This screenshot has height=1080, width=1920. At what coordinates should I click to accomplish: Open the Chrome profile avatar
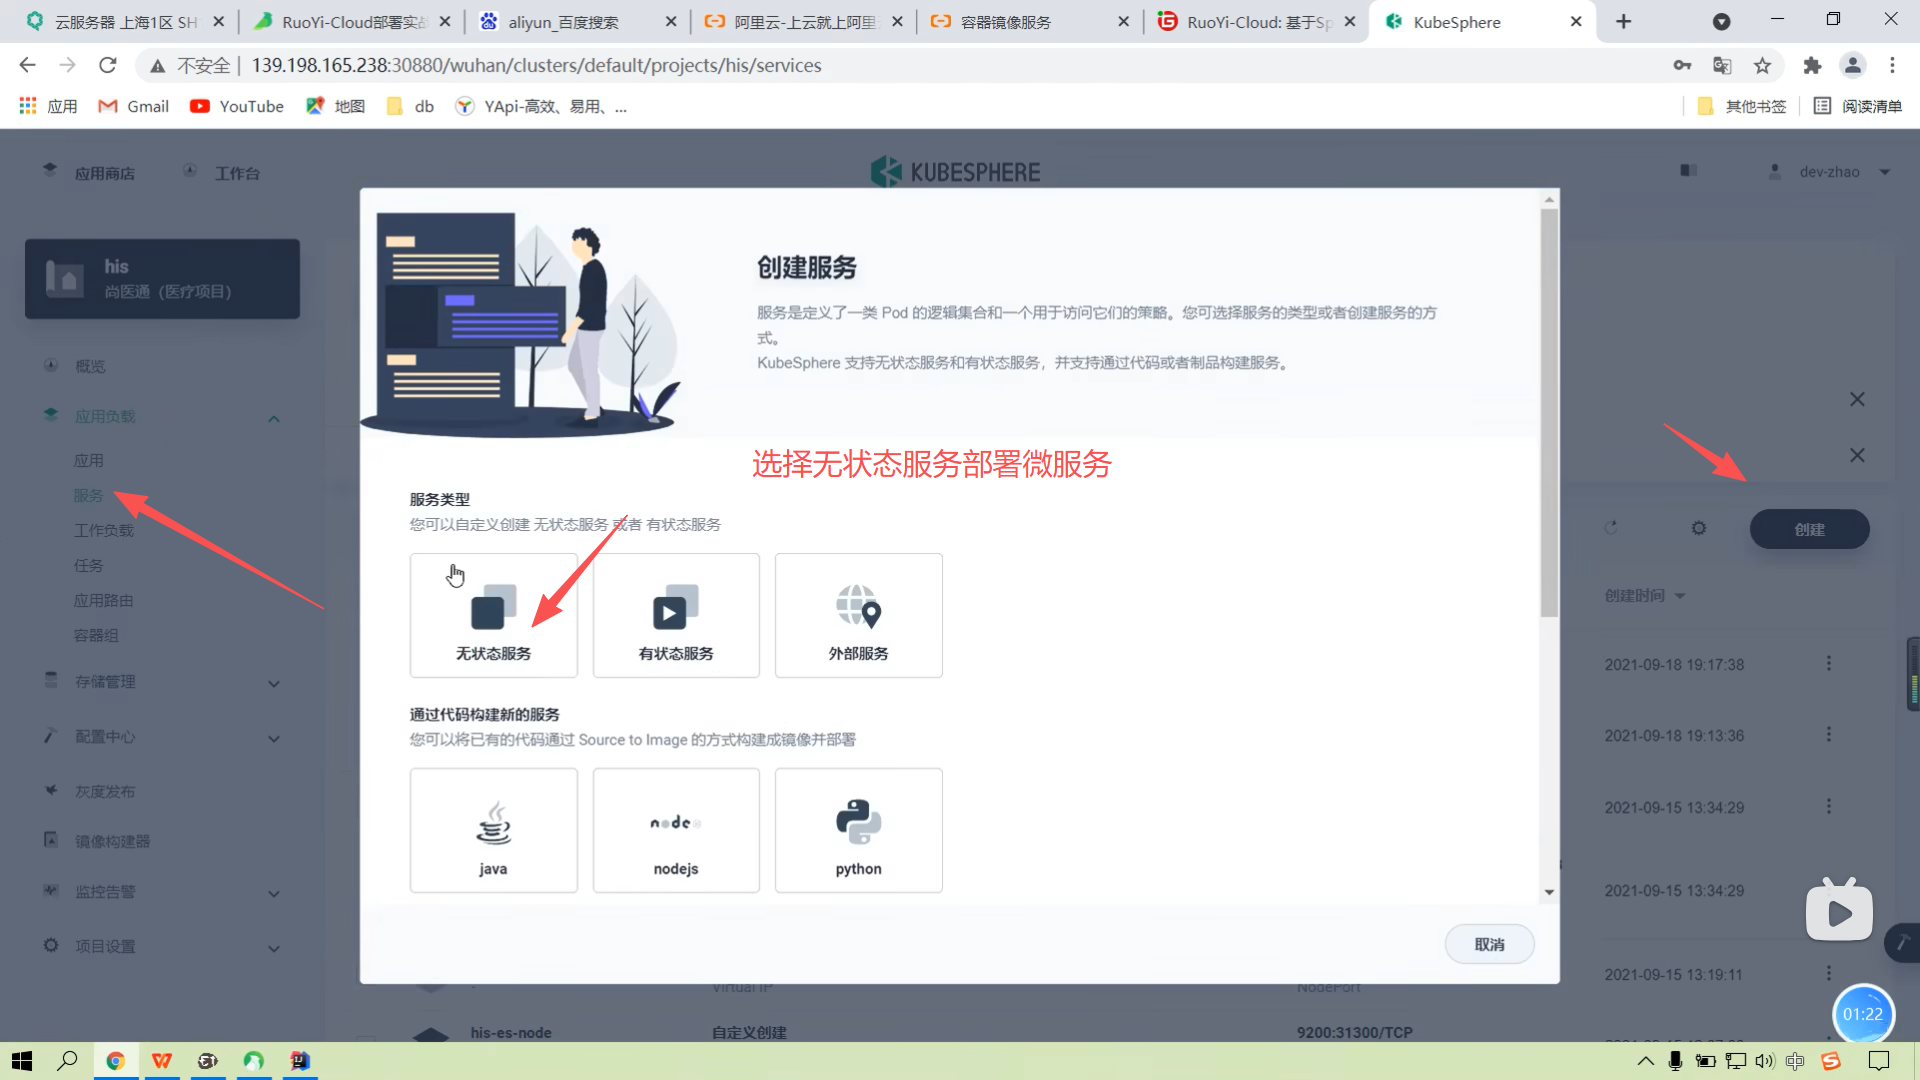point(1852,65)
